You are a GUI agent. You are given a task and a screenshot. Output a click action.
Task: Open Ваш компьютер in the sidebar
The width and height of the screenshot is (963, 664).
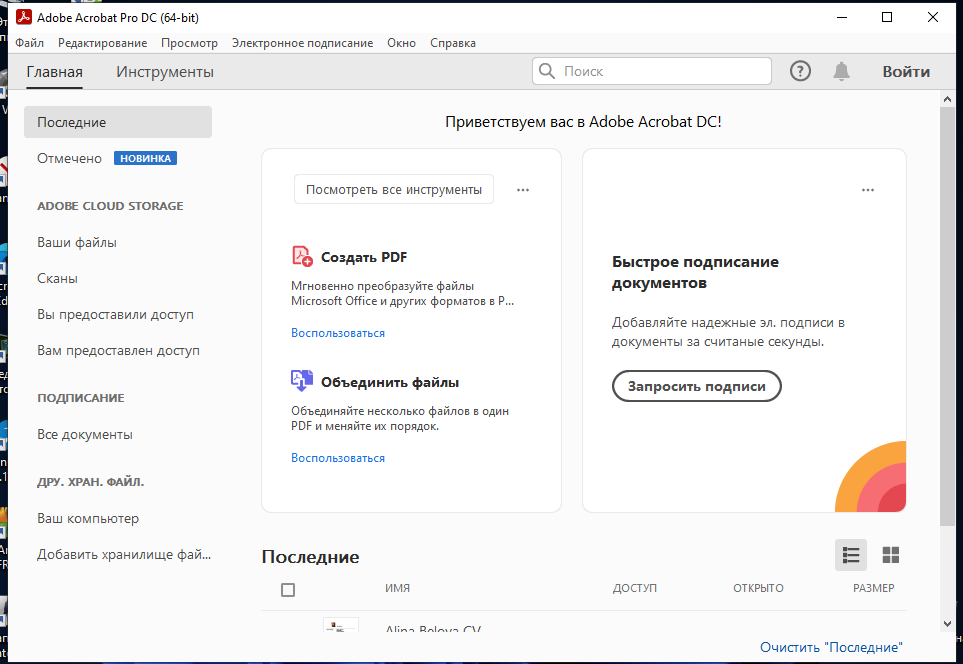pos(88,518)
